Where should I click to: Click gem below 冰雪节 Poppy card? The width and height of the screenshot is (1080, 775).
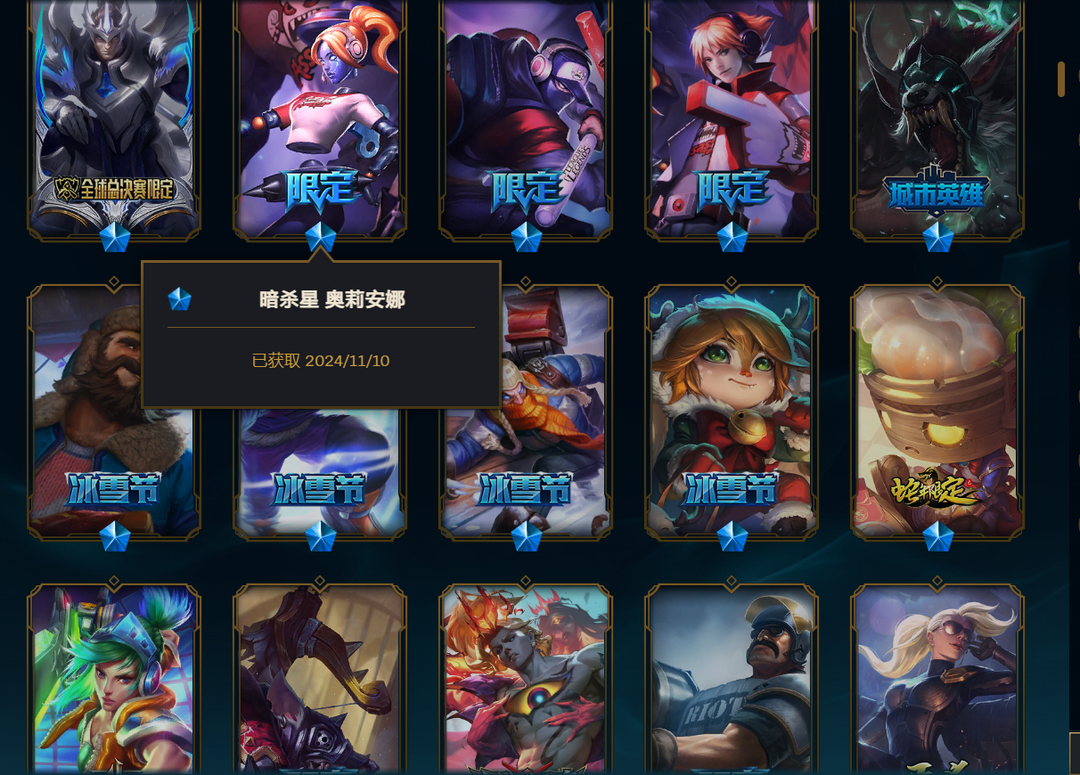point(731,537)
